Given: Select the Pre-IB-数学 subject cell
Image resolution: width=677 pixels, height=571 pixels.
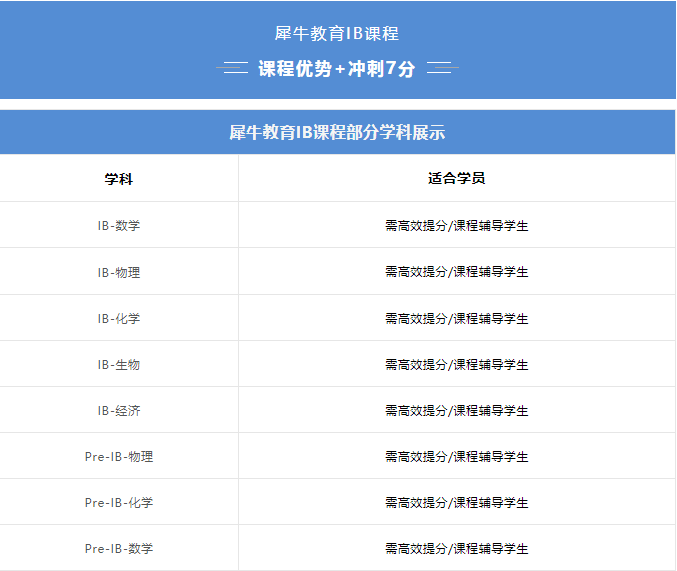Looking at the screenshot, I should click(119, 549).
